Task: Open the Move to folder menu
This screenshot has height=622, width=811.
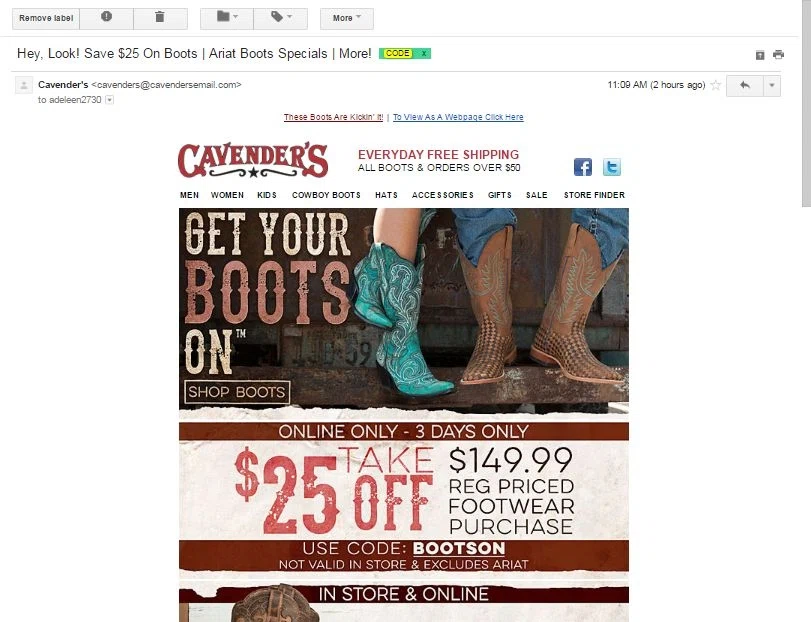Action: click(227, 18)
